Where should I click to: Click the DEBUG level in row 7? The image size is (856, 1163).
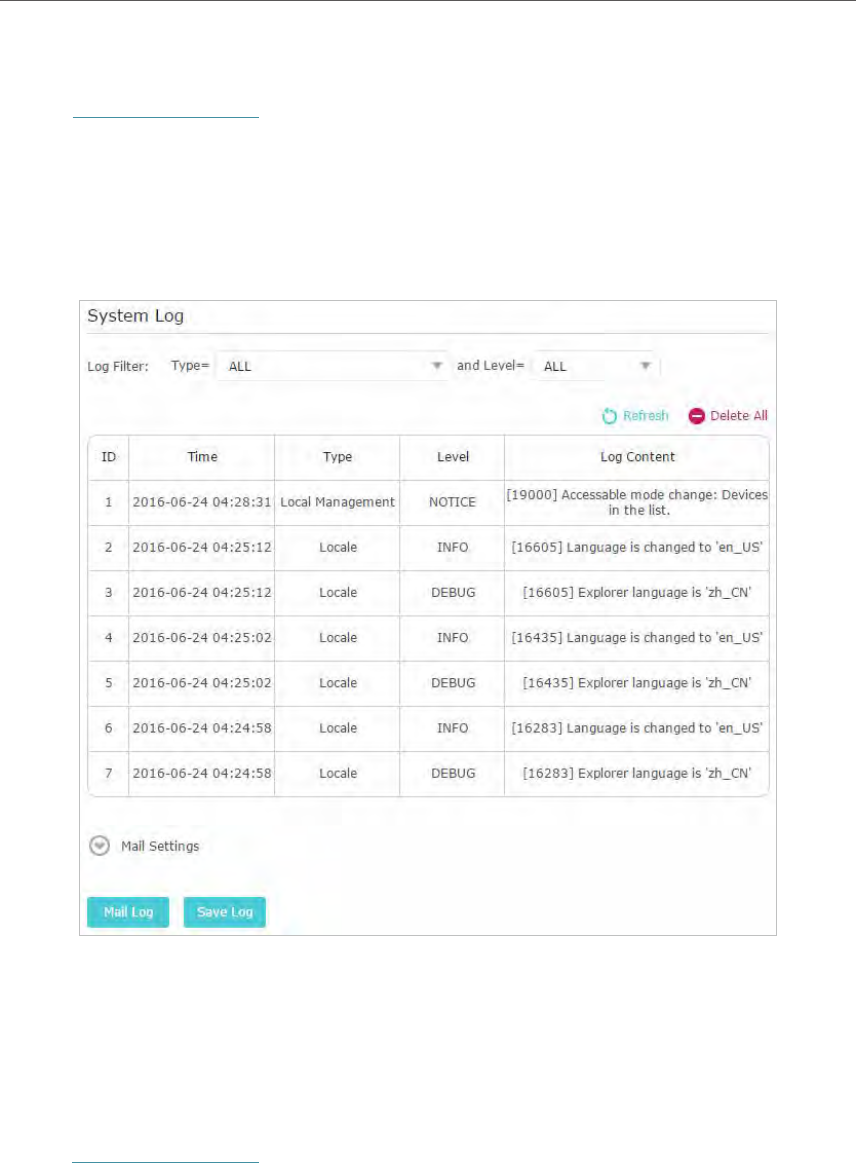tap(453, 774)
